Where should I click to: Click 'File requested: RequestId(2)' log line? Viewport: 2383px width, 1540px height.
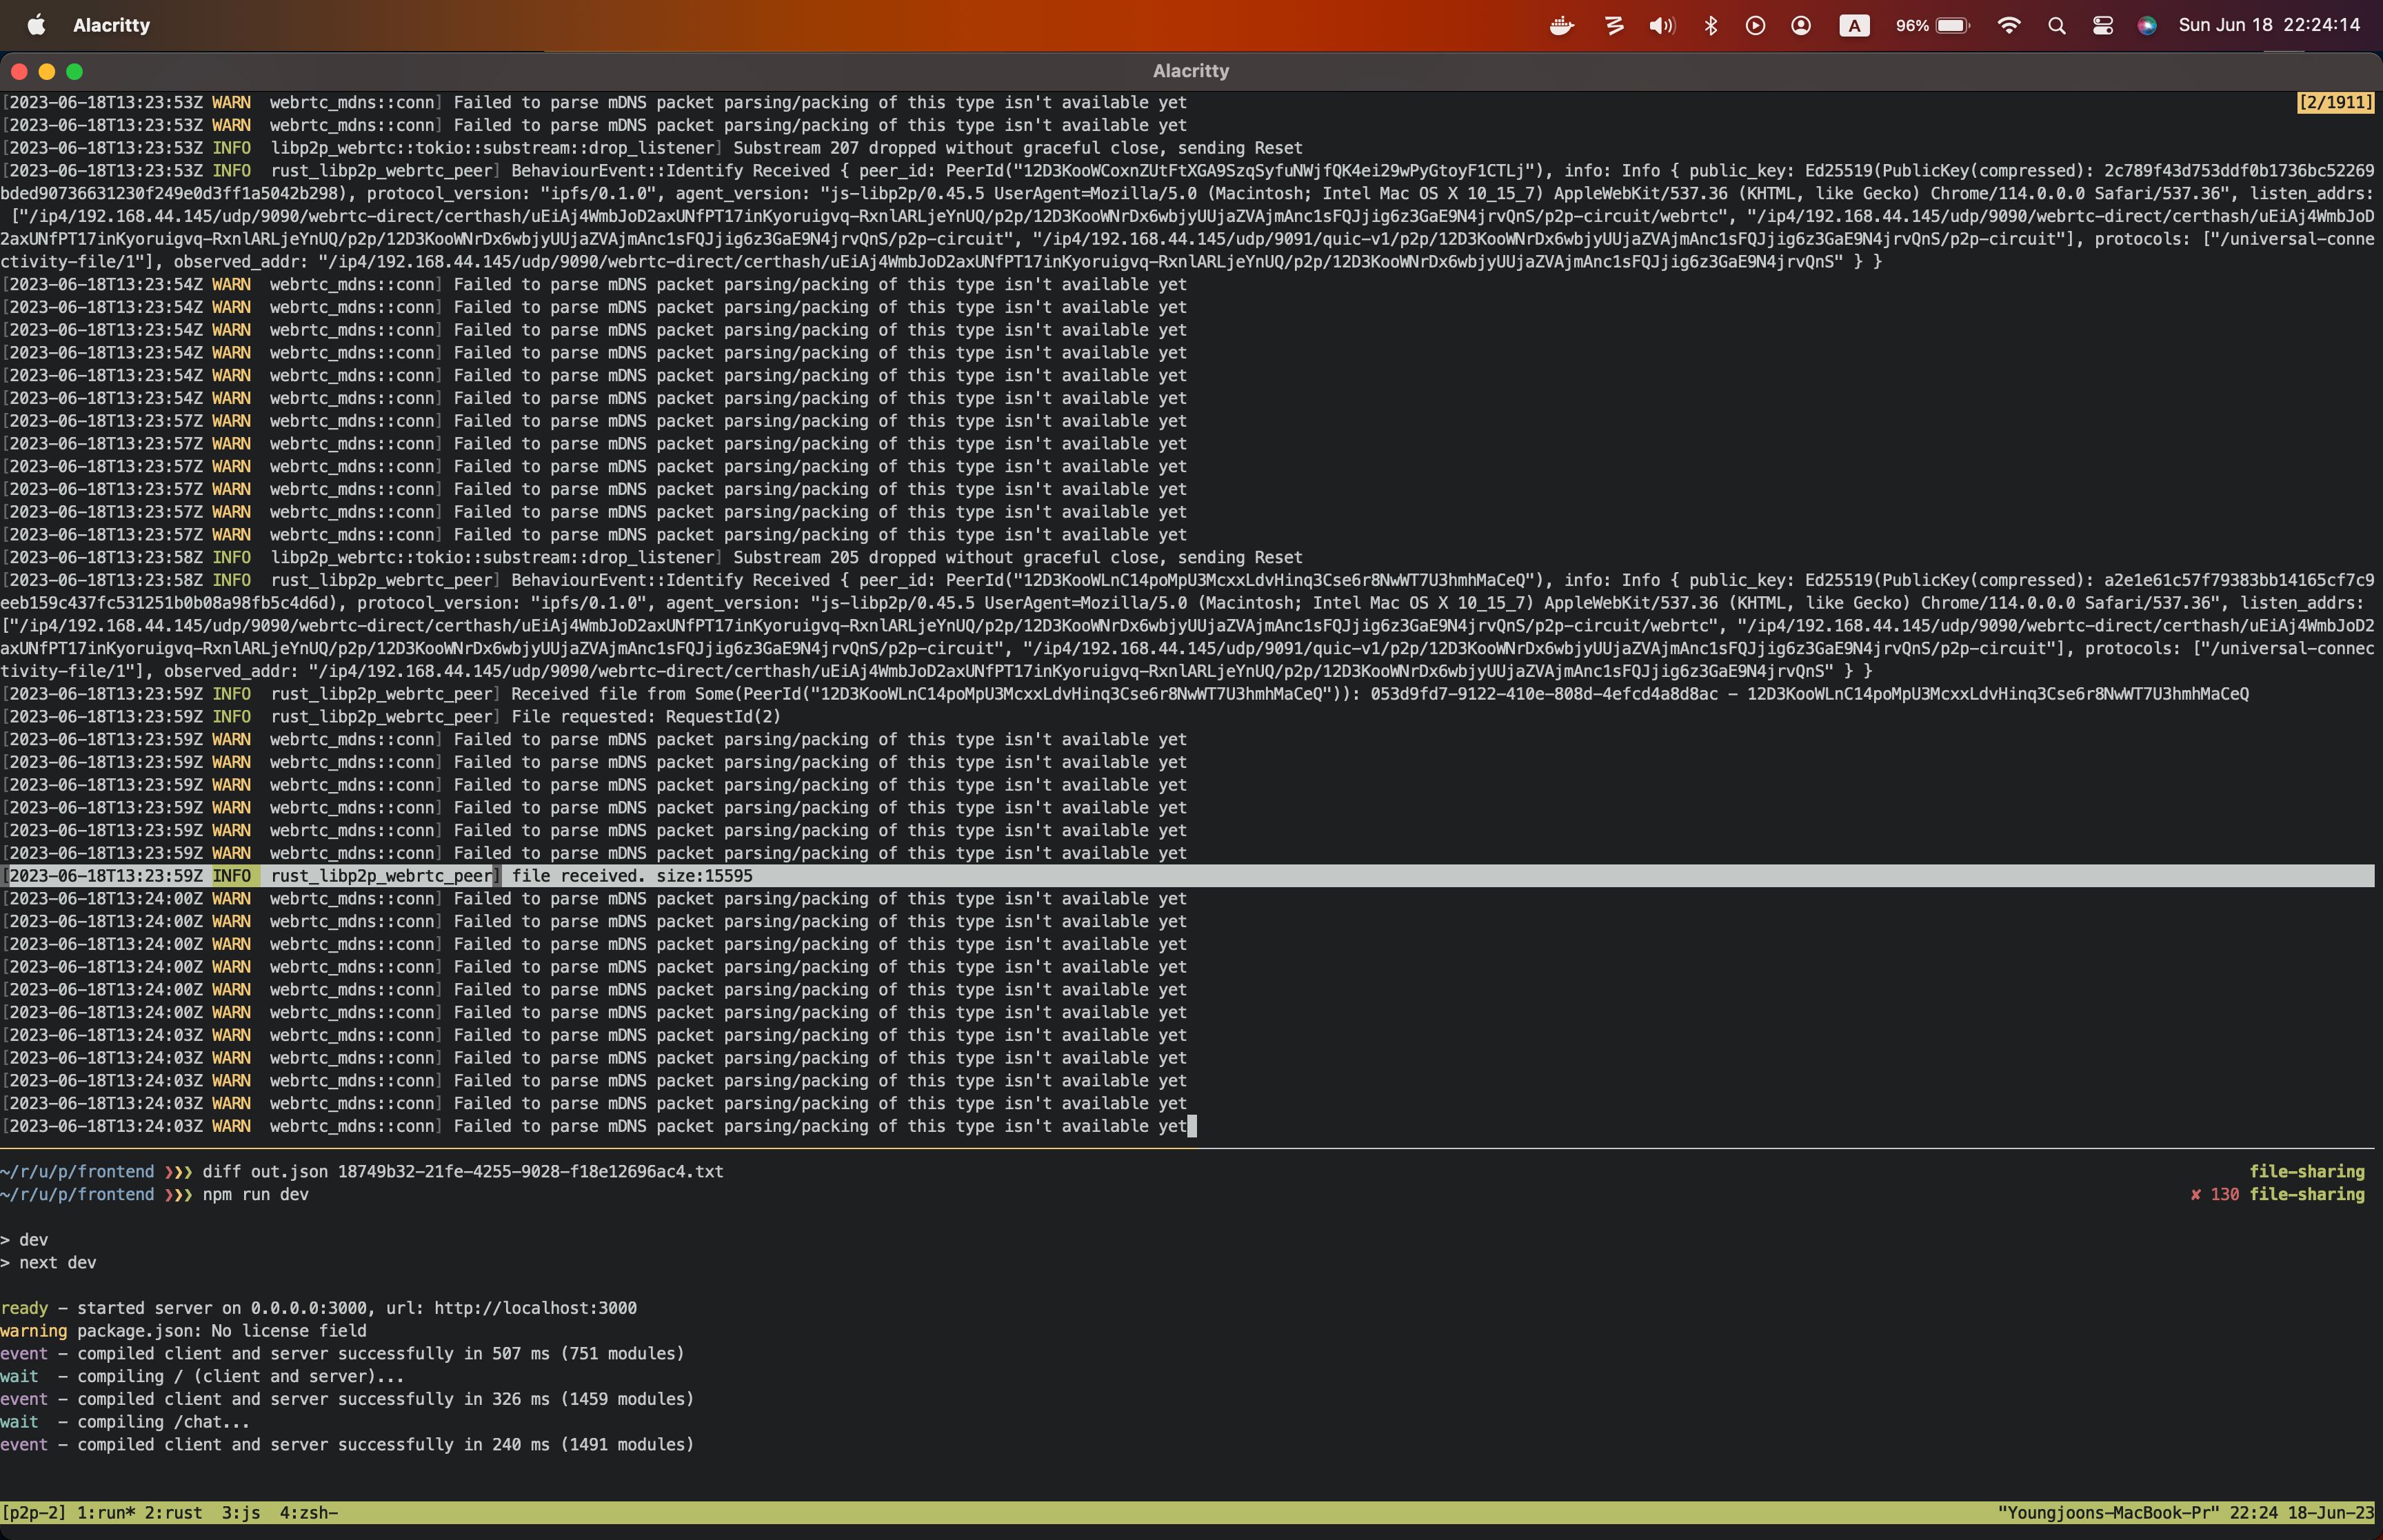pos(391,717)
